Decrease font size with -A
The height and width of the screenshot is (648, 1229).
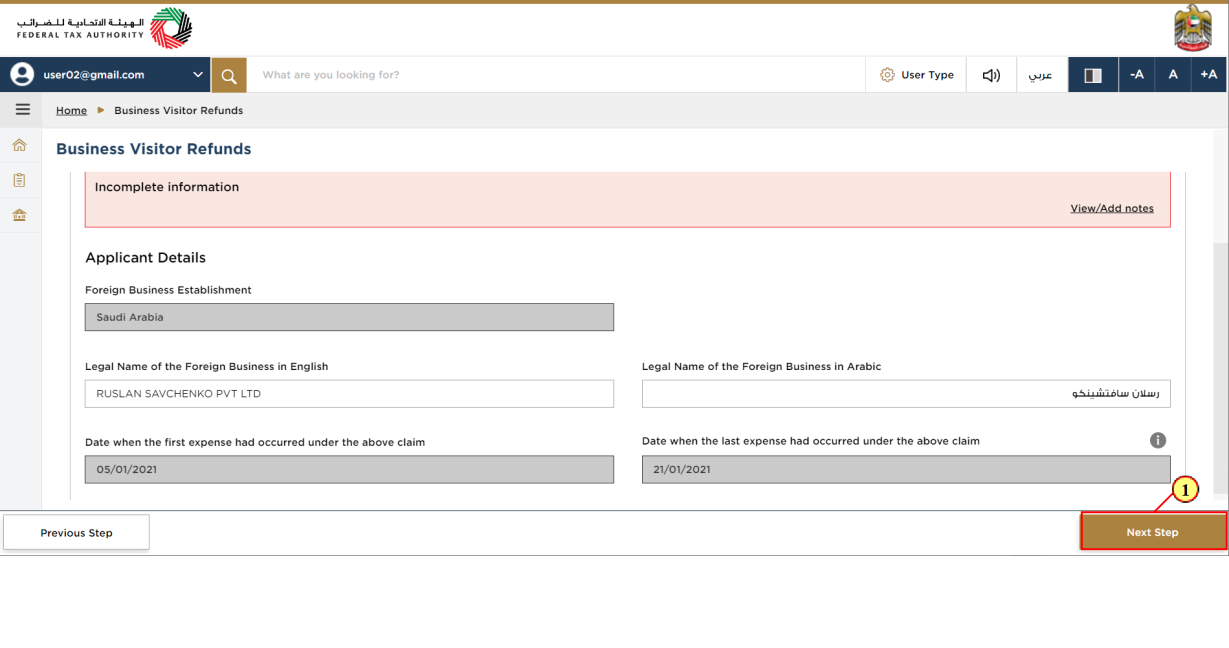click(x=1136, y=75)
